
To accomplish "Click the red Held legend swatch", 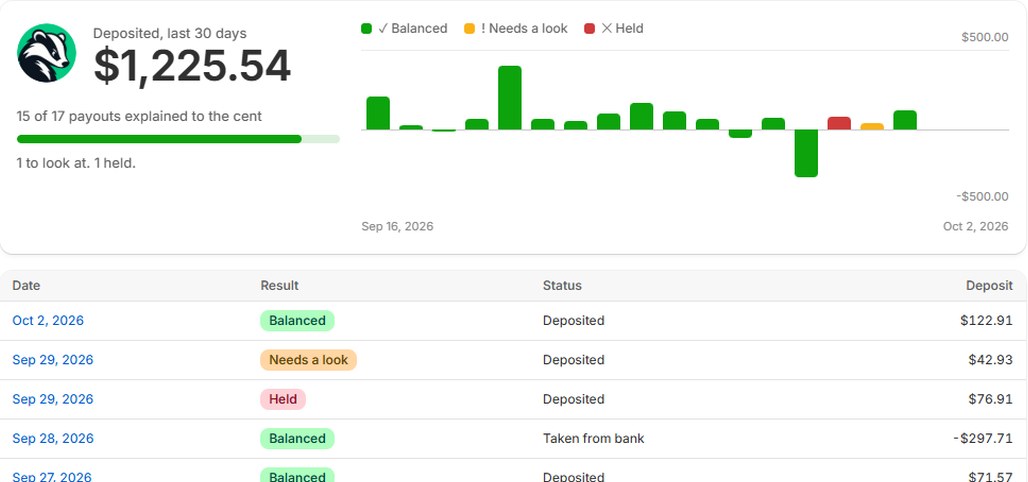I will (589, 29).
